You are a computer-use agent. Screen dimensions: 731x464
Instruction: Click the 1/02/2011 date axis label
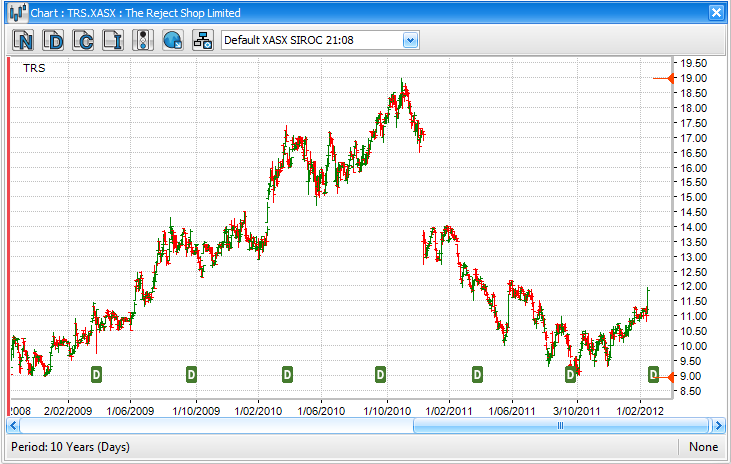coord(449,411)
